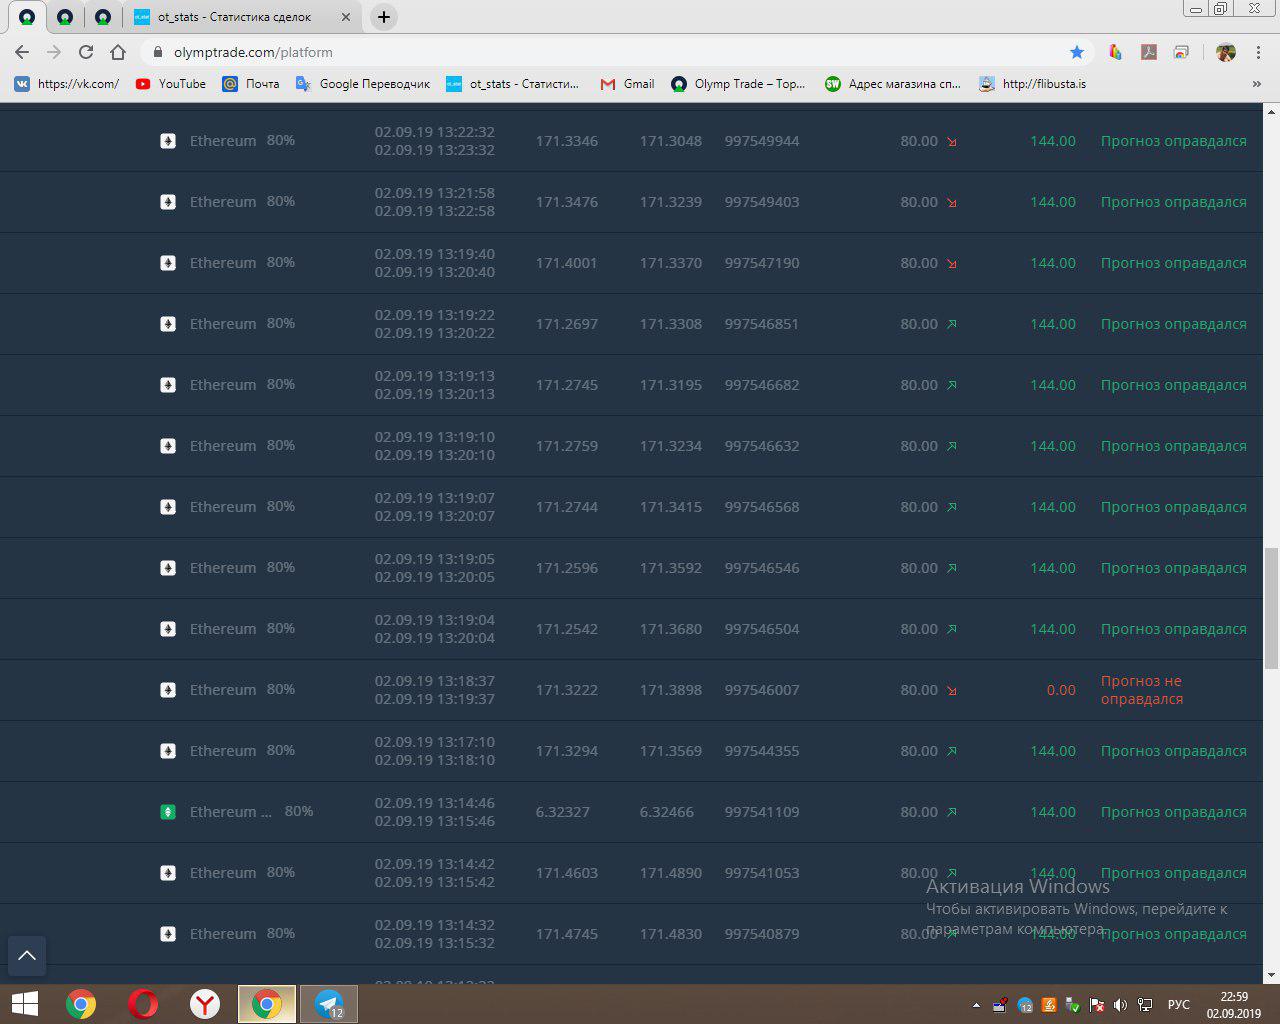Click the address bar URL field

click(600, 52)
